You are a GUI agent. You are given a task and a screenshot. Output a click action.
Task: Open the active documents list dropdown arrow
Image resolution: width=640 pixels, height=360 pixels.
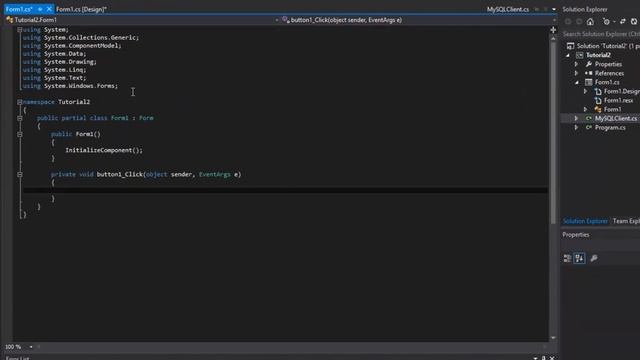coord(554,9)
